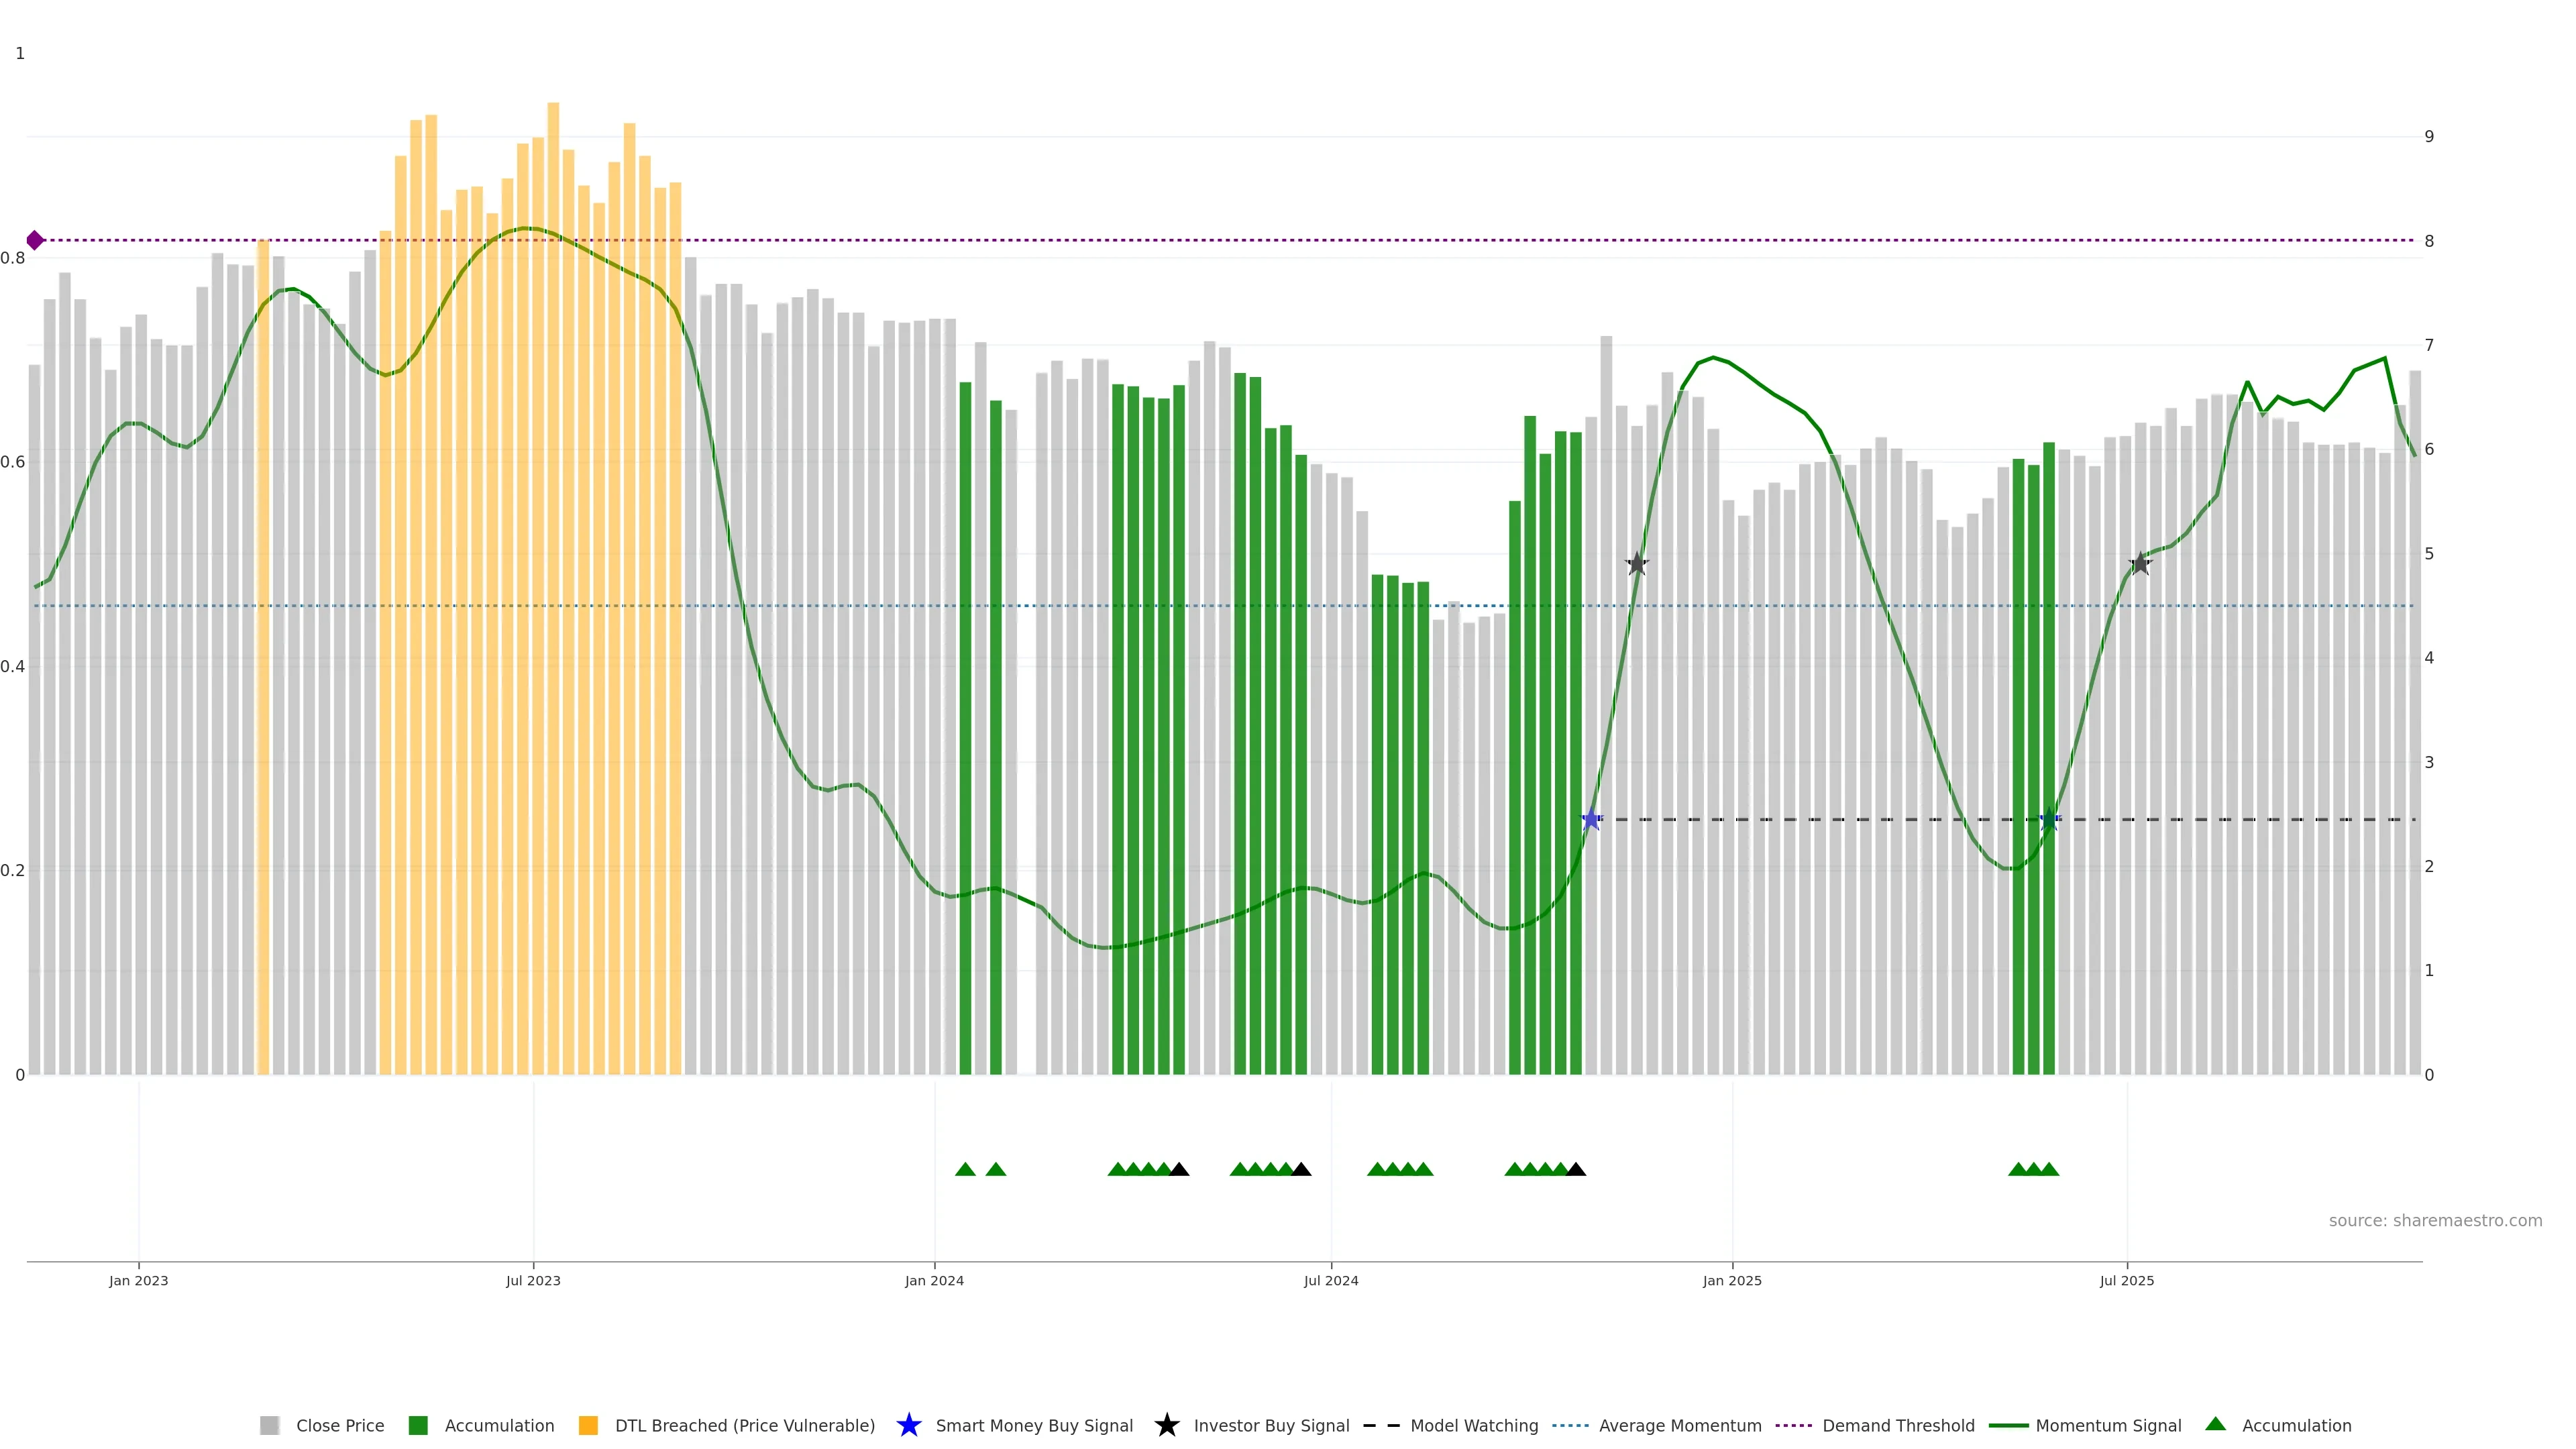The height and width of the screenshot is (1449, 2576).
Task: Click the three green triangles before July 2025
Action: (2033, 1169)
